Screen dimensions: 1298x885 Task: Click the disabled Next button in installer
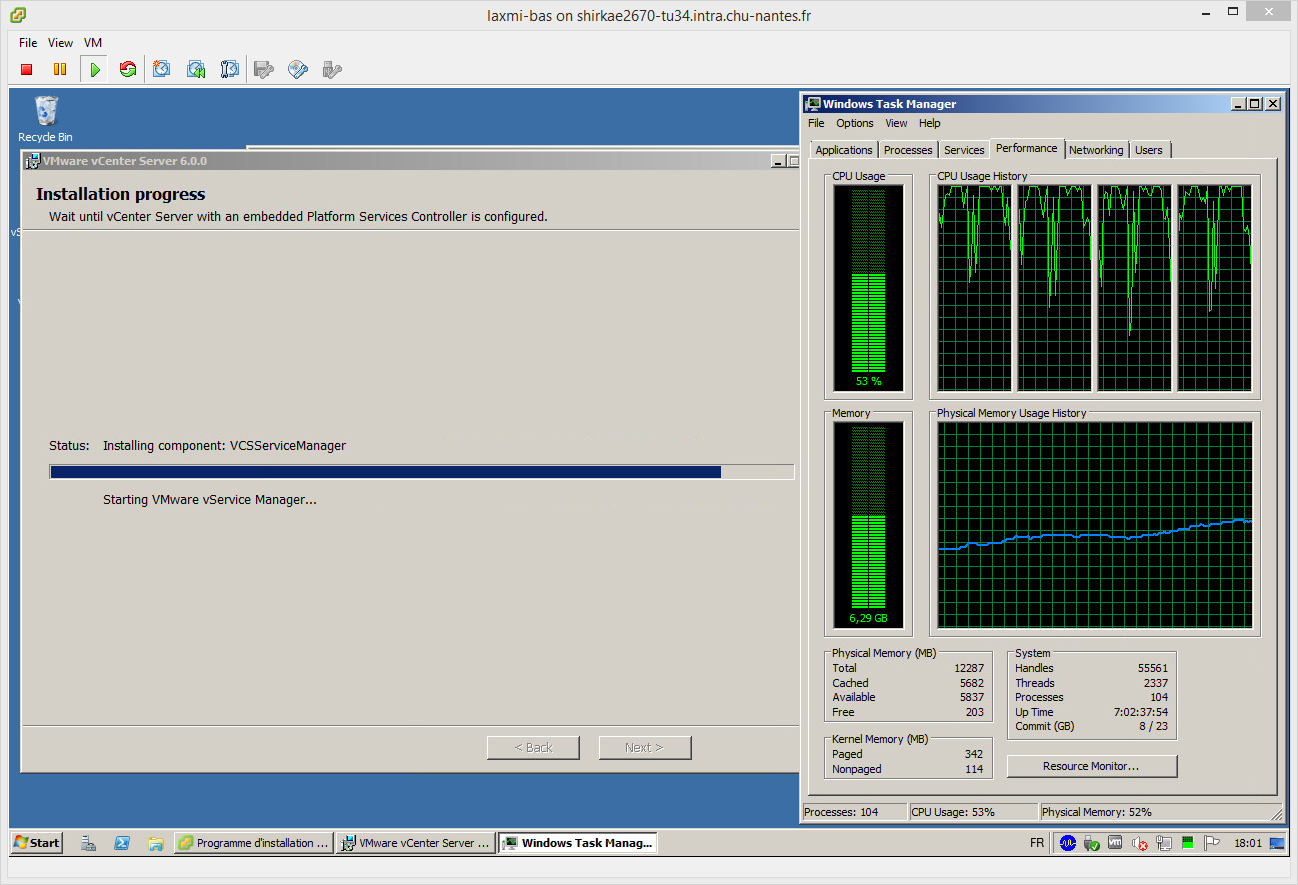point(644,747)
